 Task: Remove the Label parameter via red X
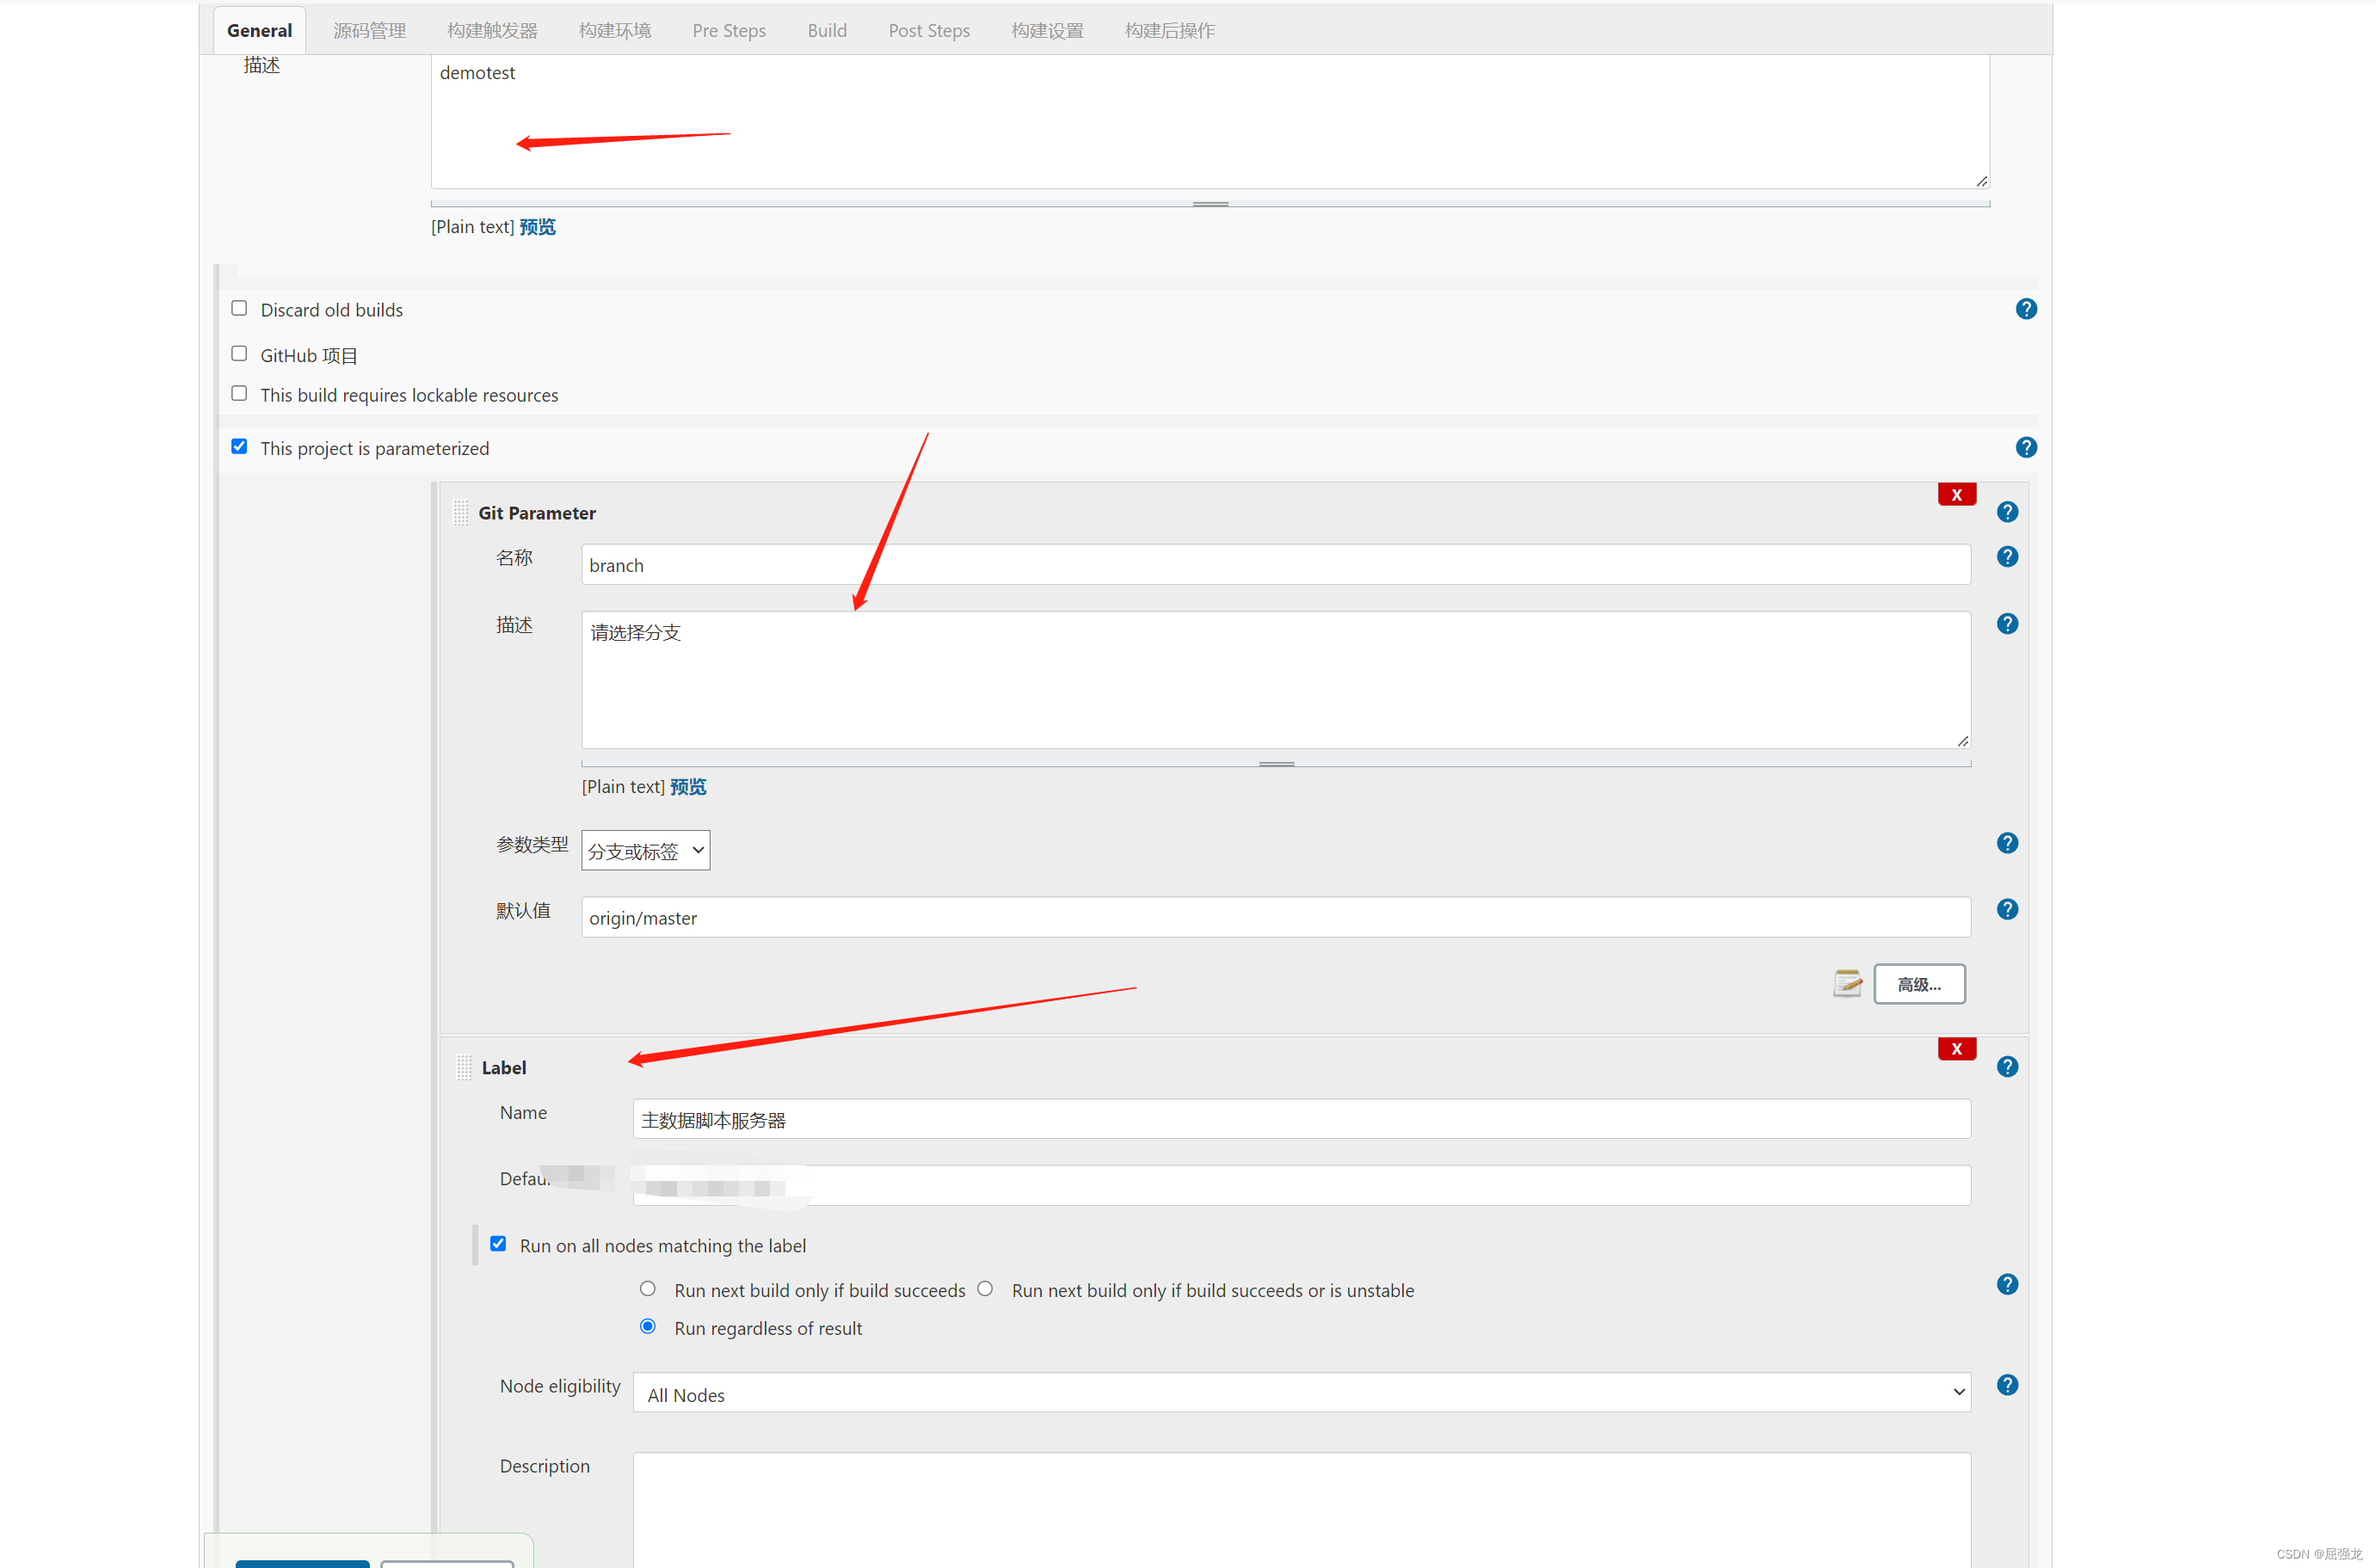[x=1957, y=1049]
